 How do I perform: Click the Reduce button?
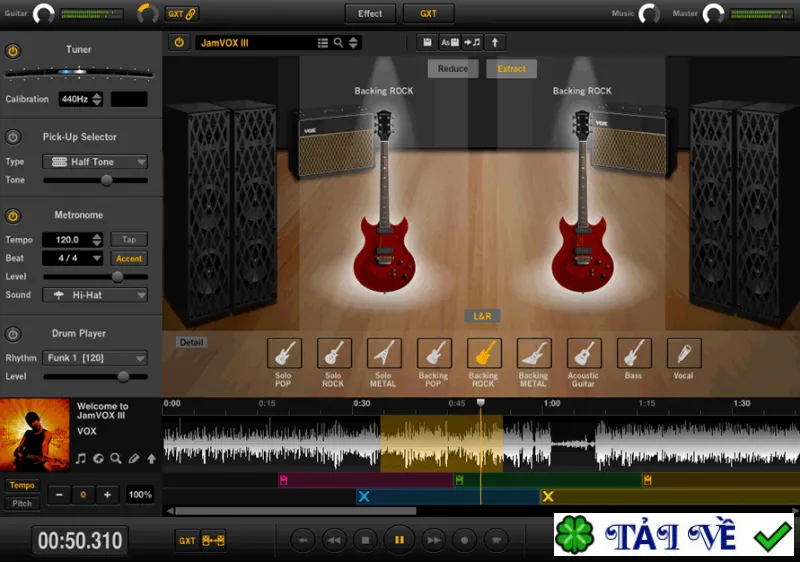[453, 69]
